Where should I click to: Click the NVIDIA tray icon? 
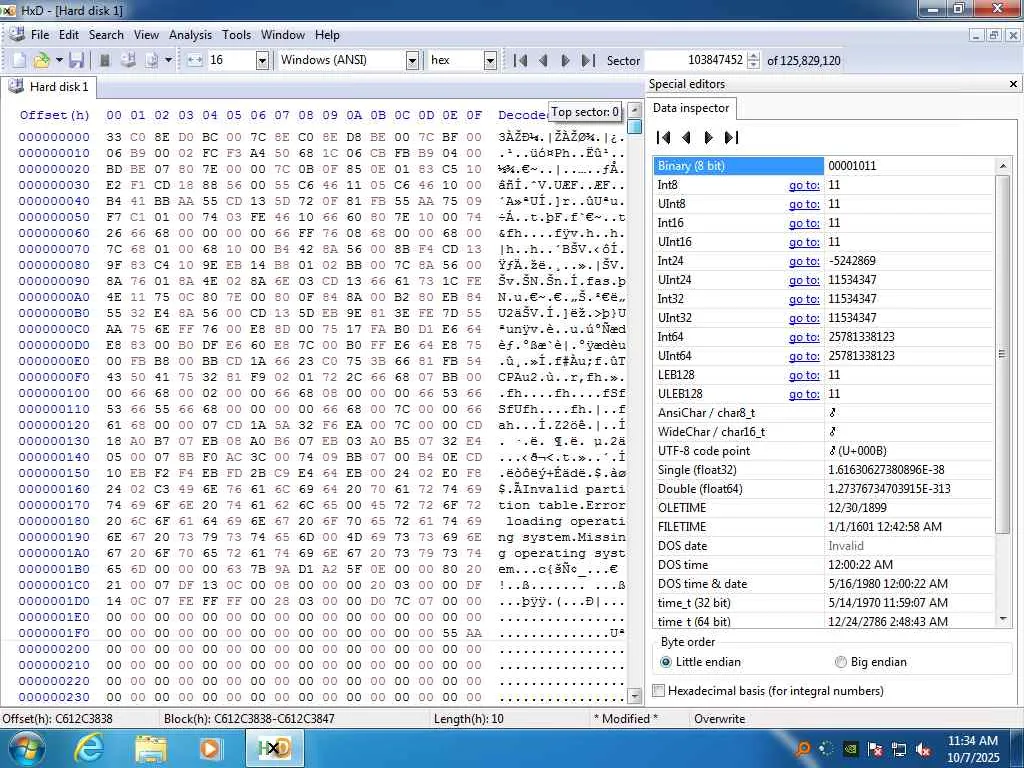pos(851,749)
